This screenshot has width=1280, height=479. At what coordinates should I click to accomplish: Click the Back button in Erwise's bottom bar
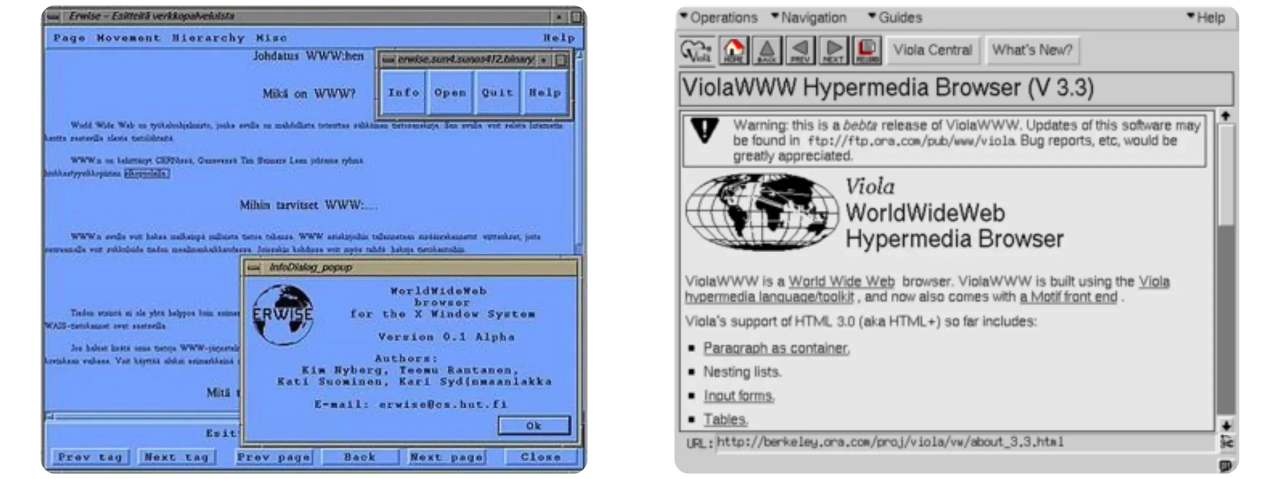point(361,457)
